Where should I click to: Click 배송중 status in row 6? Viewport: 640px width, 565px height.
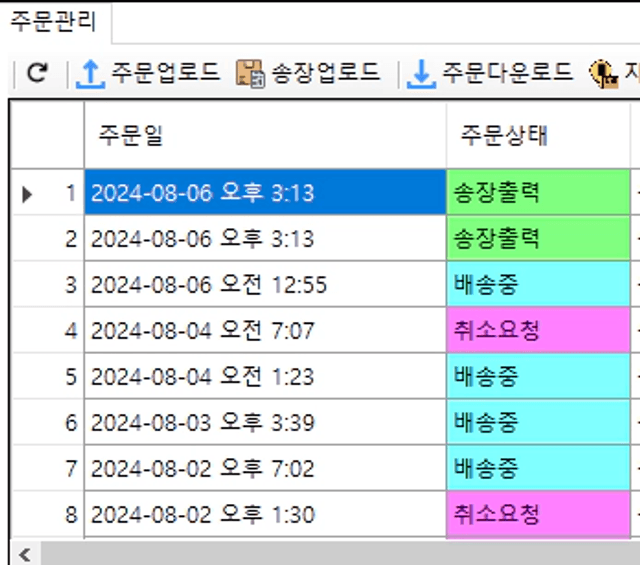point(538,422)
